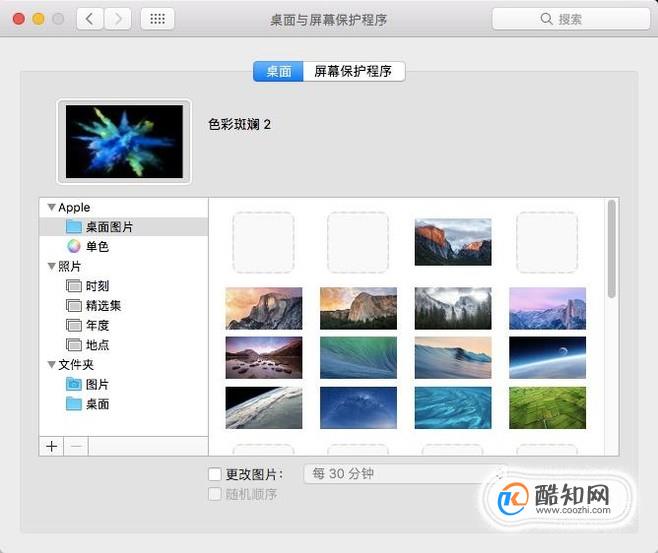This screenshot has height=553, width=658.
Task: Select the 图片 folder icon
Action: tap(74, 384)
